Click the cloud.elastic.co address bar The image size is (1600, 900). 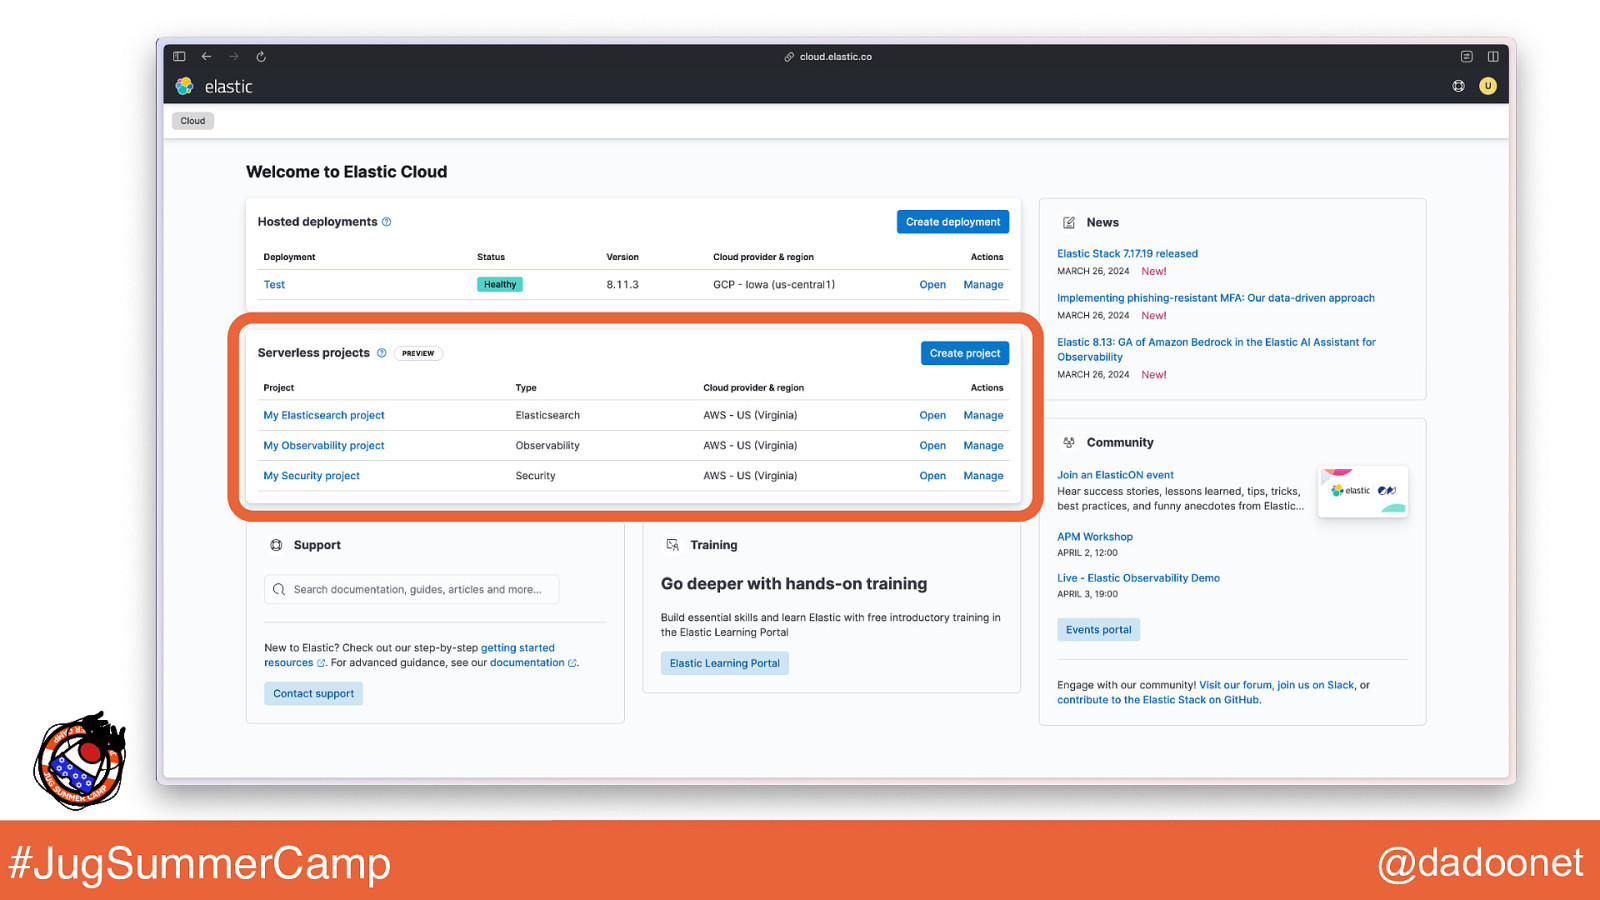click(x=828, y=57)
